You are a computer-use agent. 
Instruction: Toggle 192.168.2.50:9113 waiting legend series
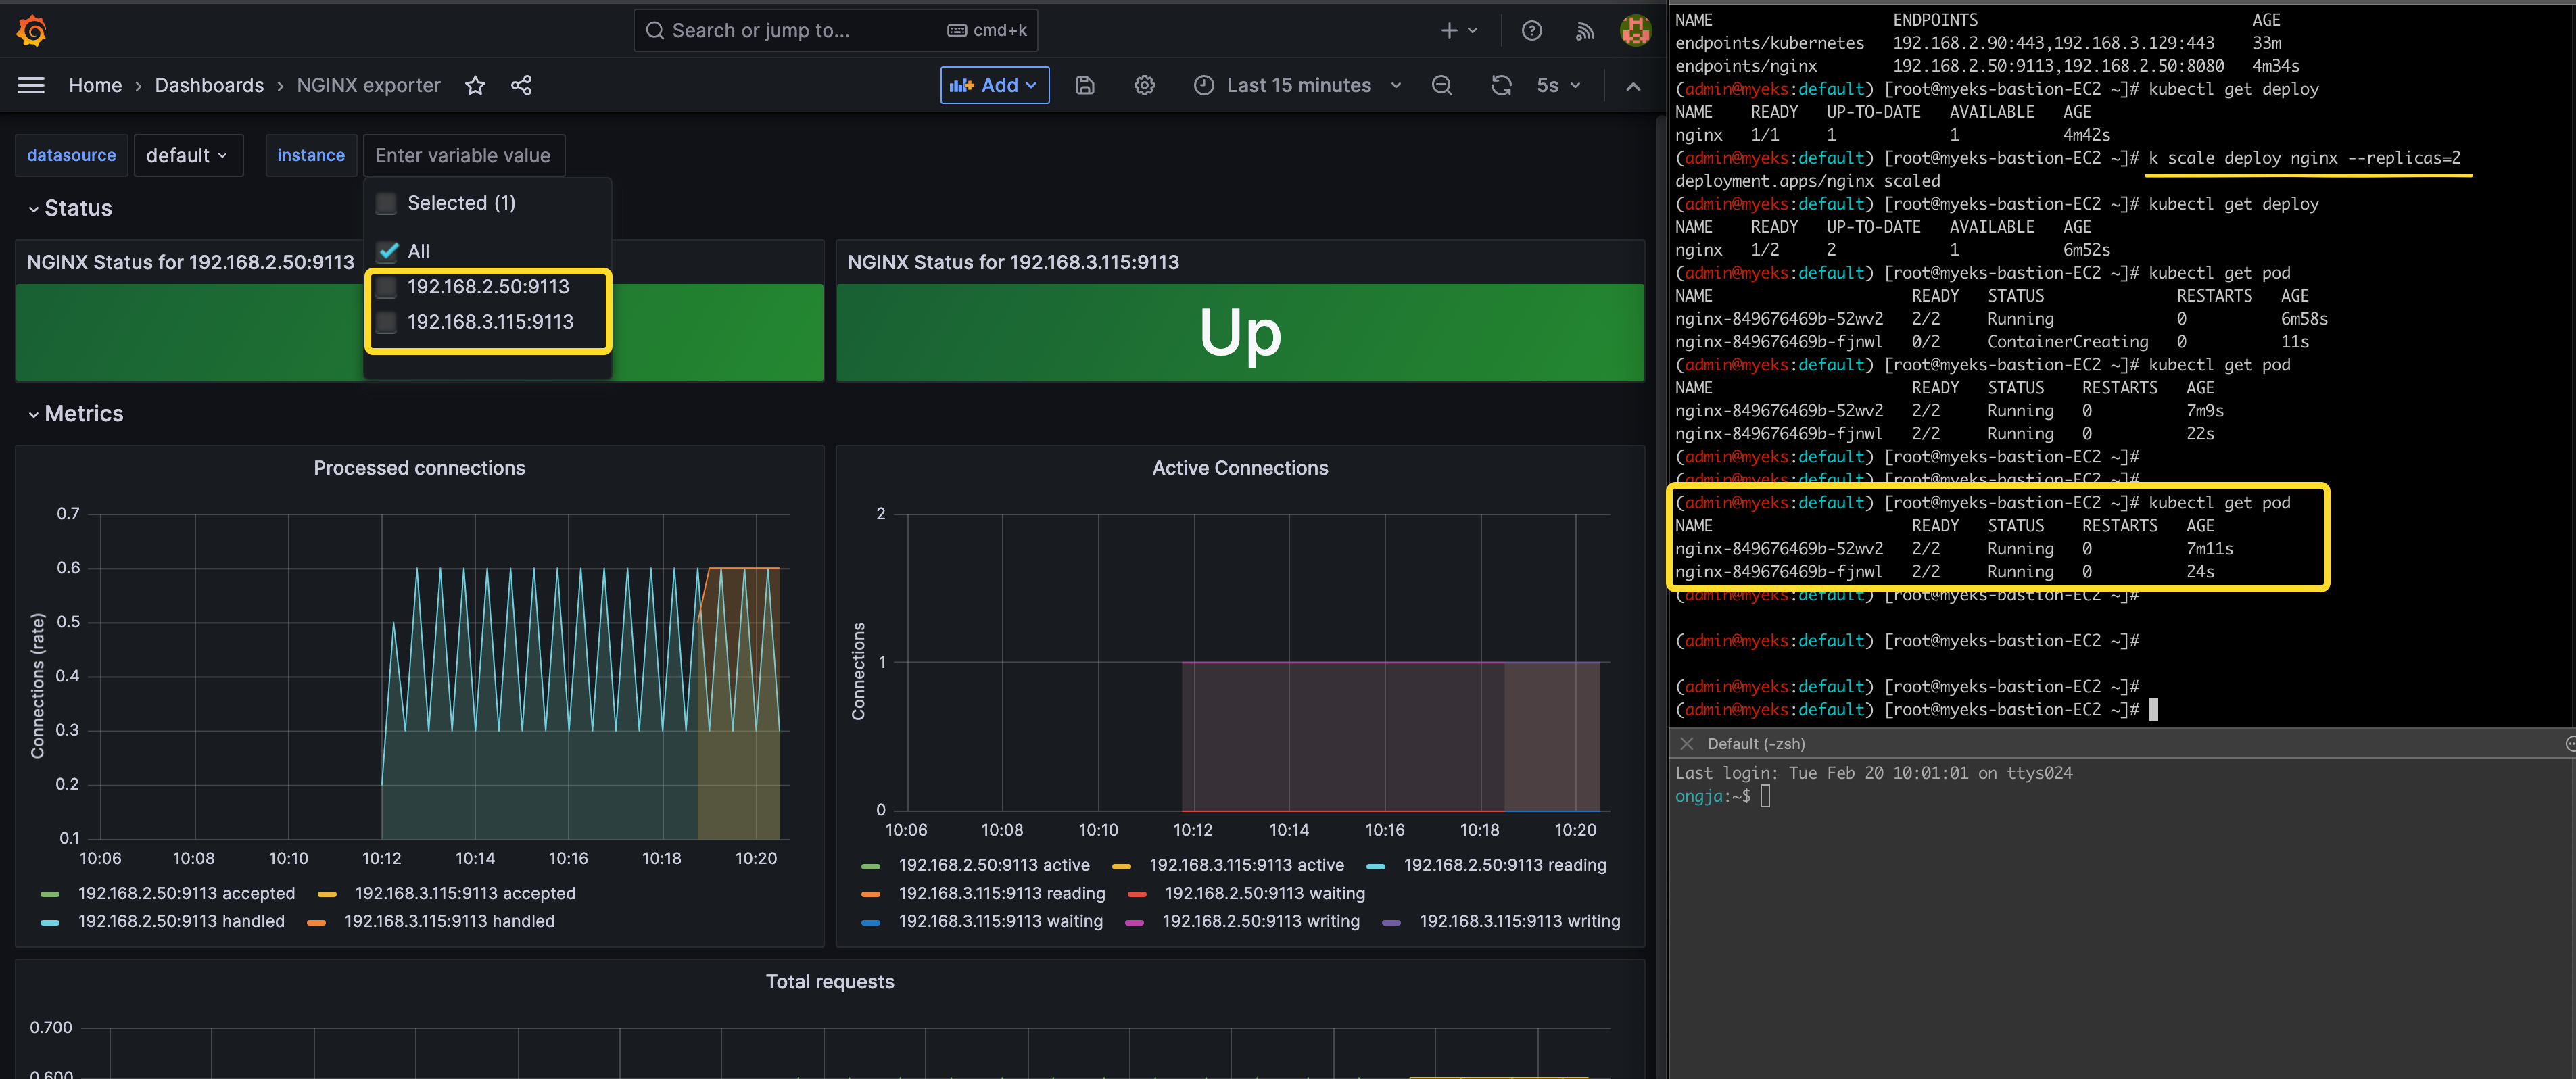click(x=1264, y=893)
